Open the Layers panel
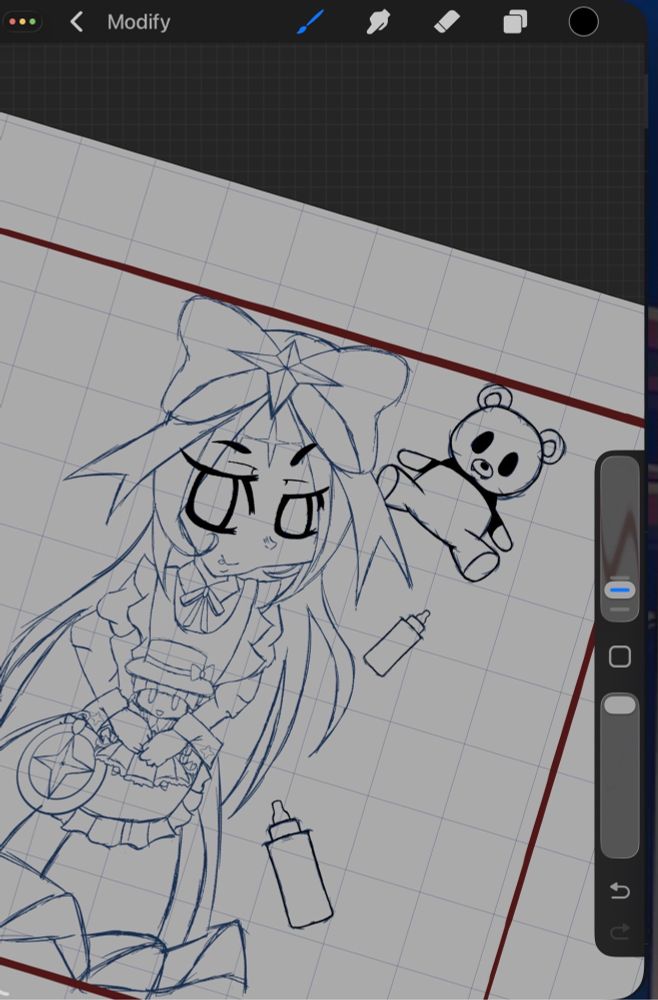The height and width of the screenshot is (1000, 658). [515, 22]
